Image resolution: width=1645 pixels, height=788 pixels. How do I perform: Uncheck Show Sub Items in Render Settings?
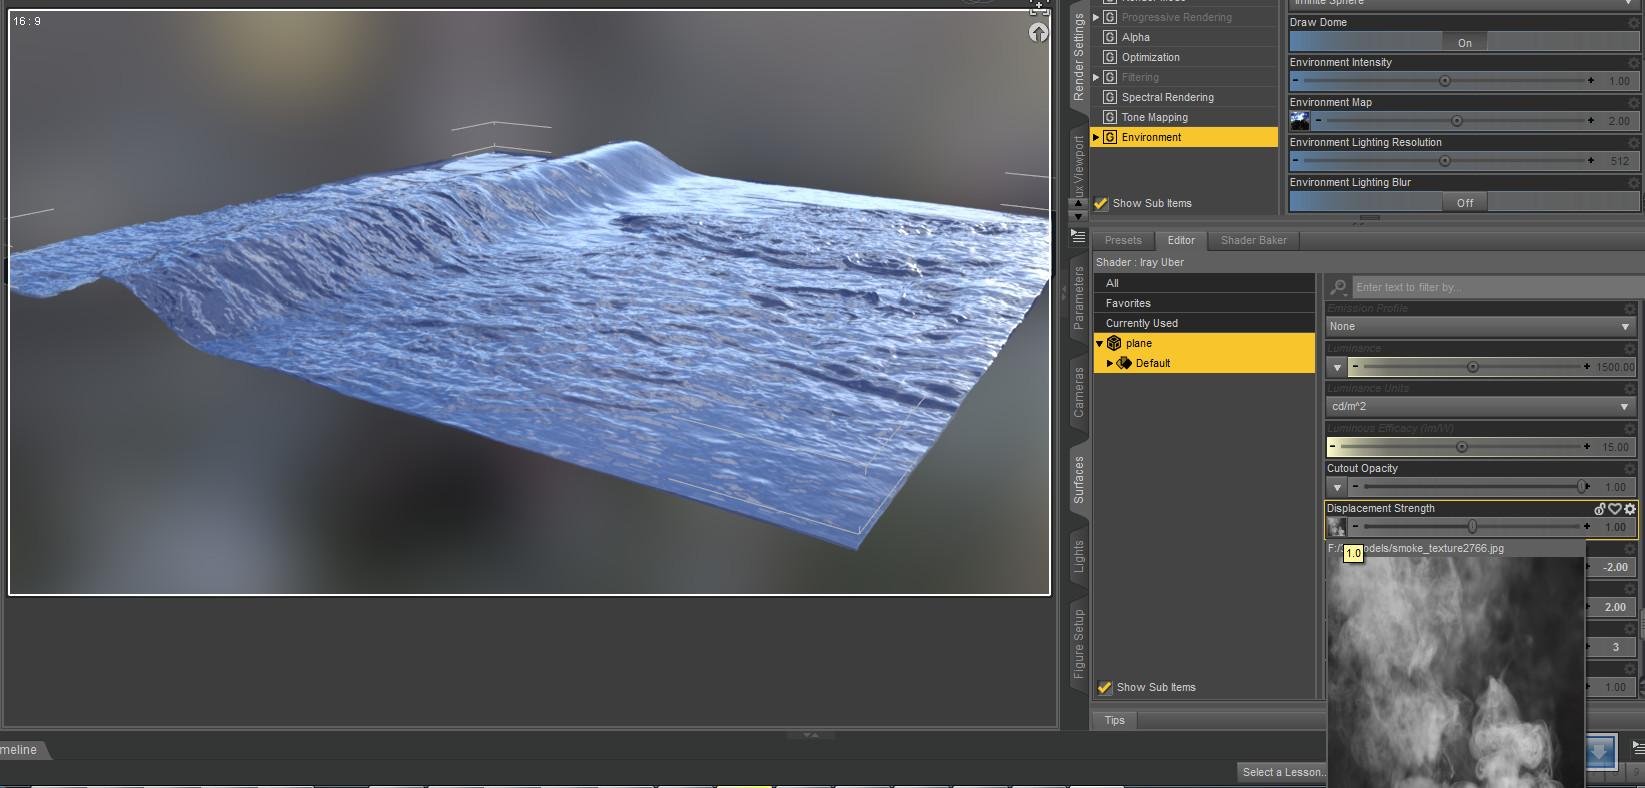(1102, 203)
